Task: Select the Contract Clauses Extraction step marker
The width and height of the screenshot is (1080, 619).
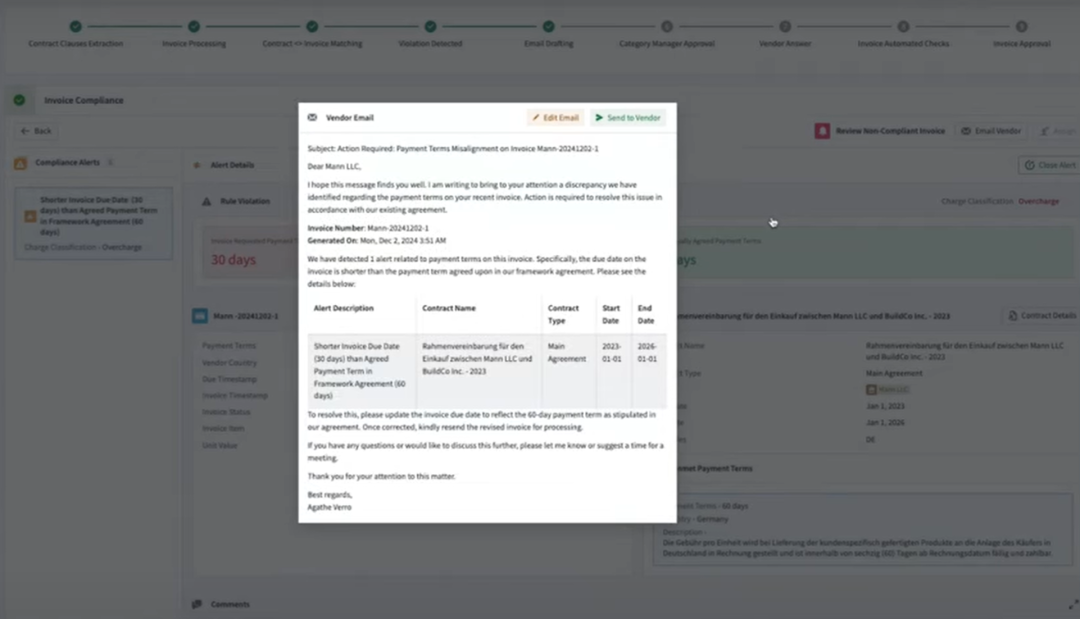Action: pos(76,26)
